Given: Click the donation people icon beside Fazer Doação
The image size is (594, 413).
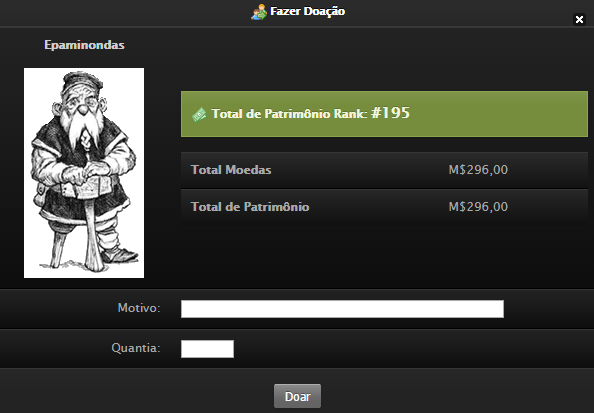Looking at the screenshot, I should (x=259, y=12).
